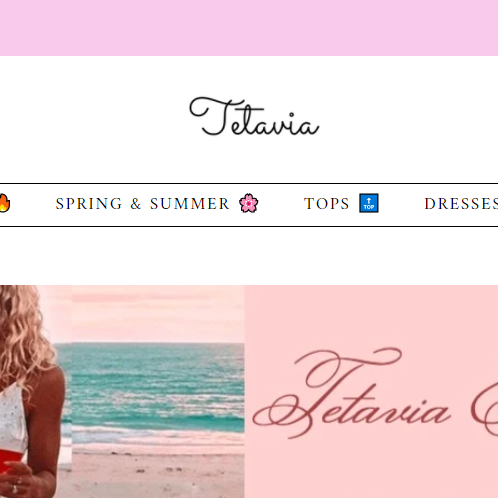This screenshot has width=498, height=498.
Task: Click the cherry blossom icon beside Summer
Action: pos(249,203)
